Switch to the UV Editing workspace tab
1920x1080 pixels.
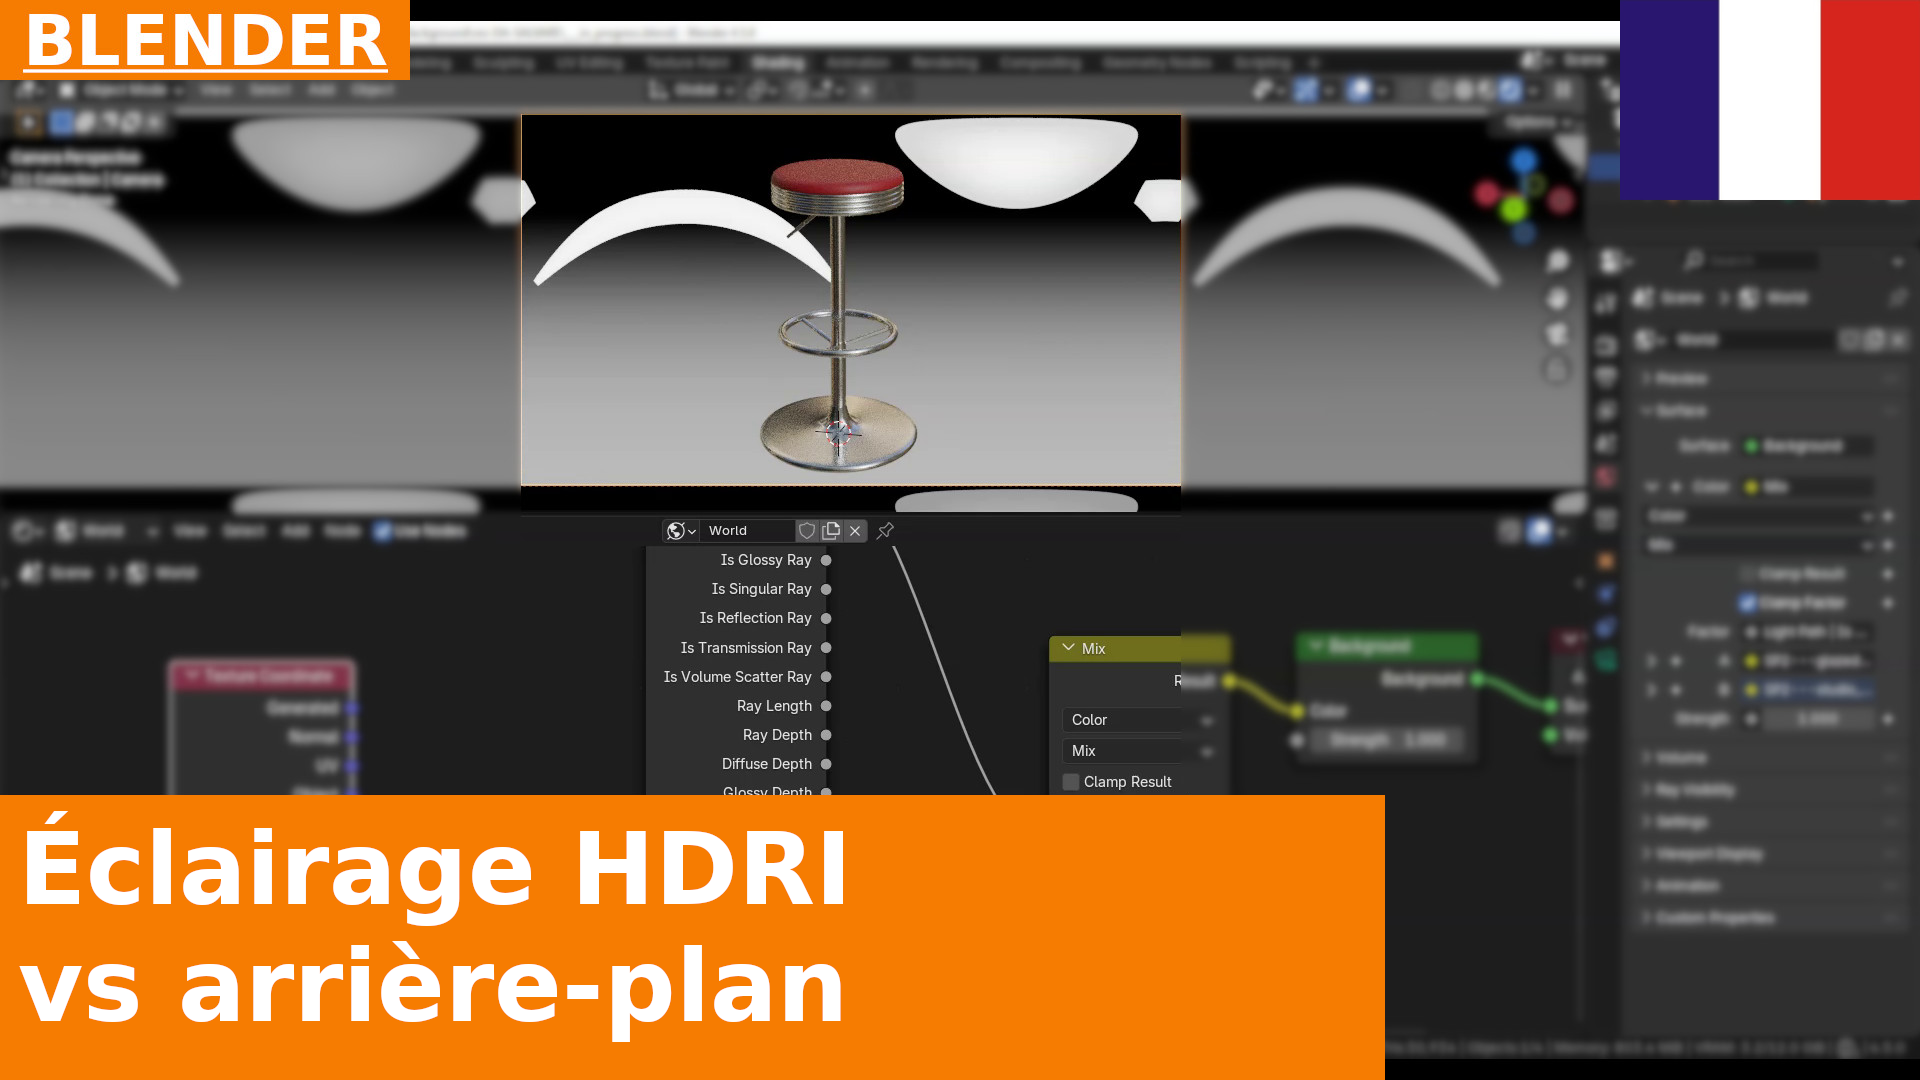[589, 62]
